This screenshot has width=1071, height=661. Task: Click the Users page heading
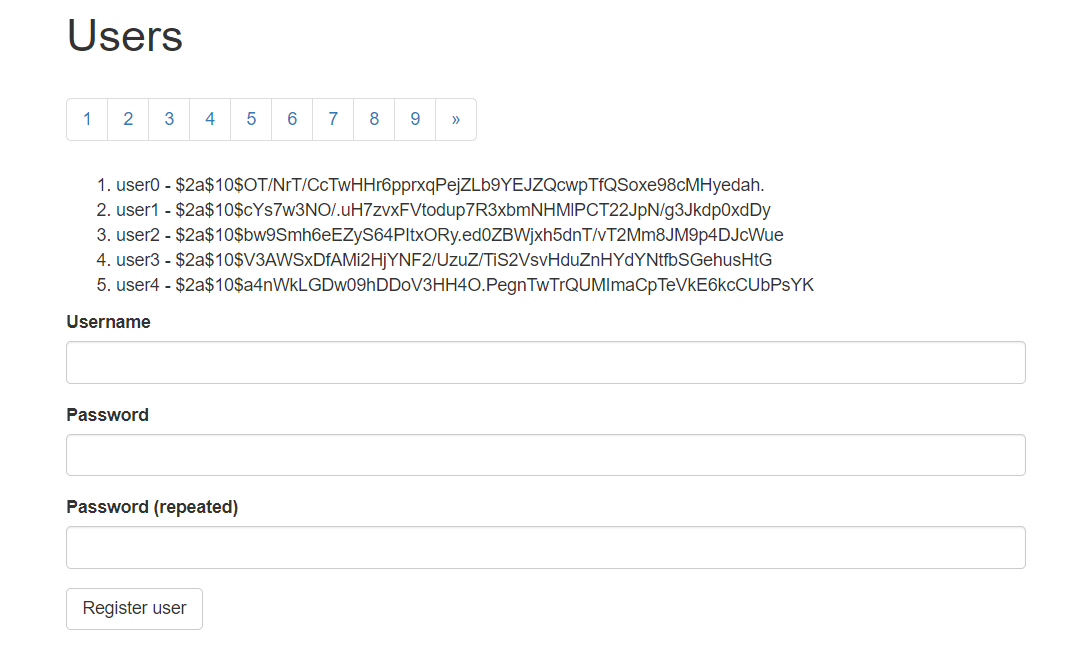pos(125,36)
